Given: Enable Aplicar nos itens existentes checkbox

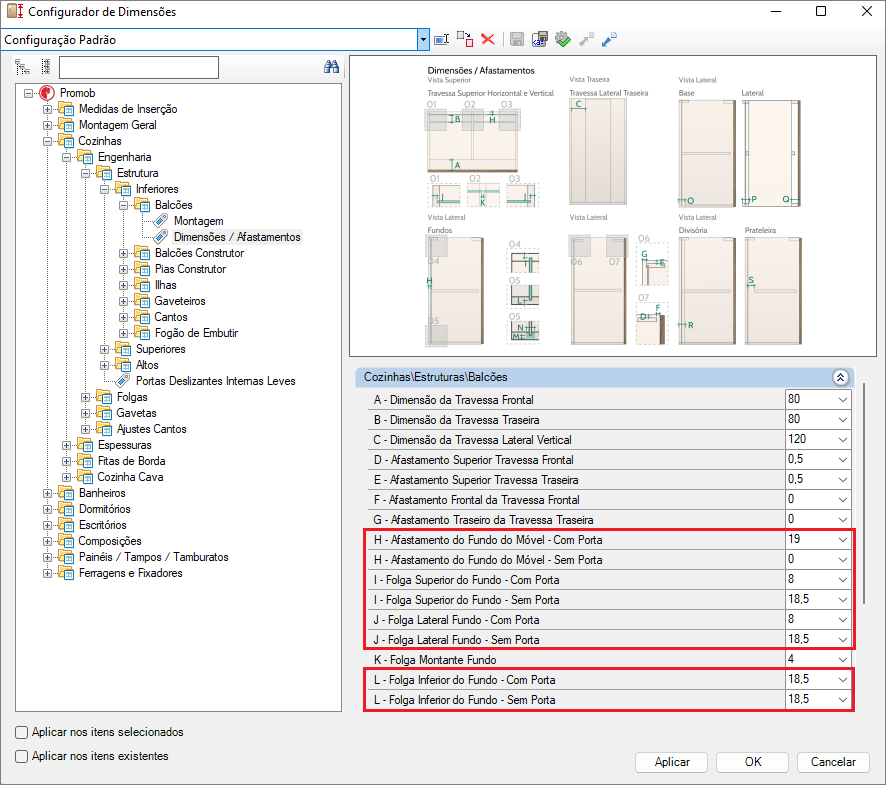Looking at the screenshot, I should 21,756.
